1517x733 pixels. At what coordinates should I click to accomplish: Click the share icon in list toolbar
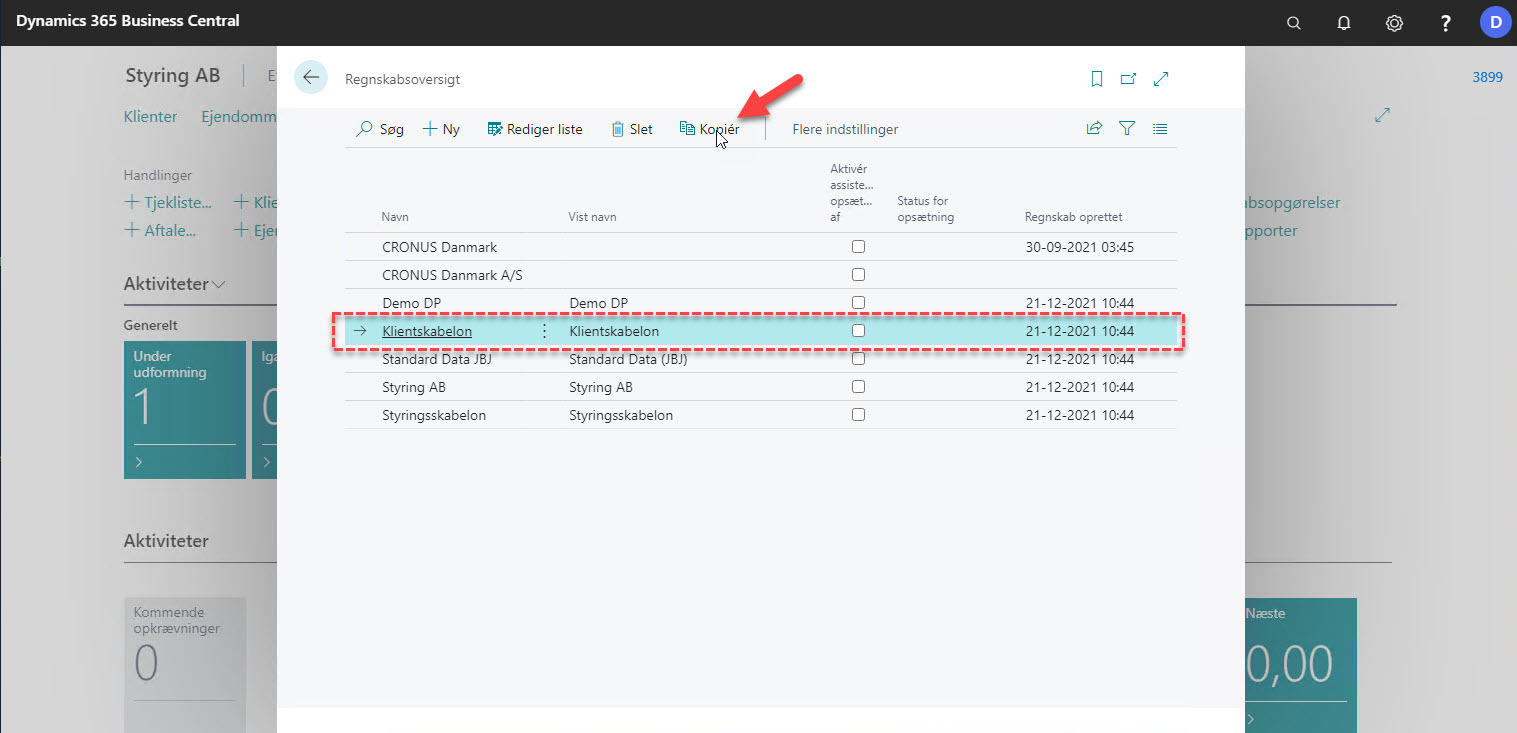pos(1094,129)
